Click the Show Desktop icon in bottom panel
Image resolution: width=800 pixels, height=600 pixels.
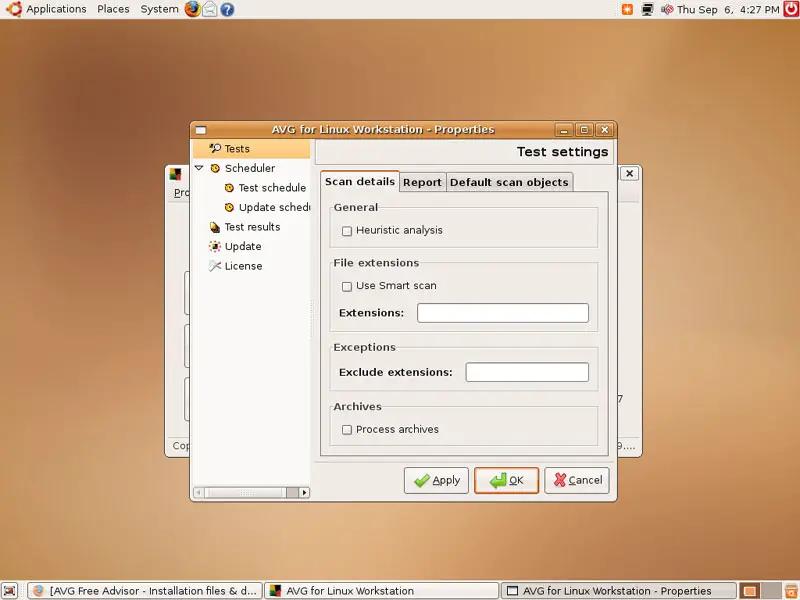tap(10, 591)
